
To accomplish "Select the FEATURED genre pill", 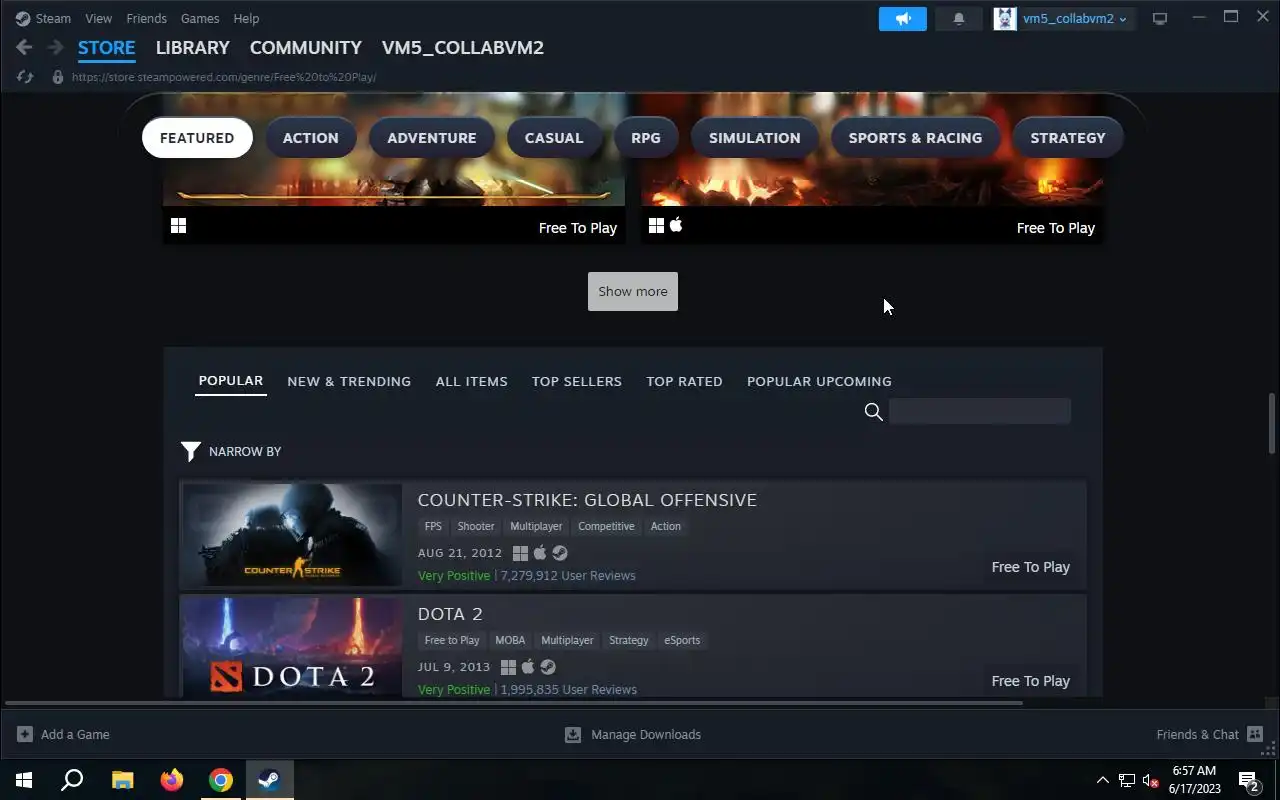I will click(x=197, y=138).
